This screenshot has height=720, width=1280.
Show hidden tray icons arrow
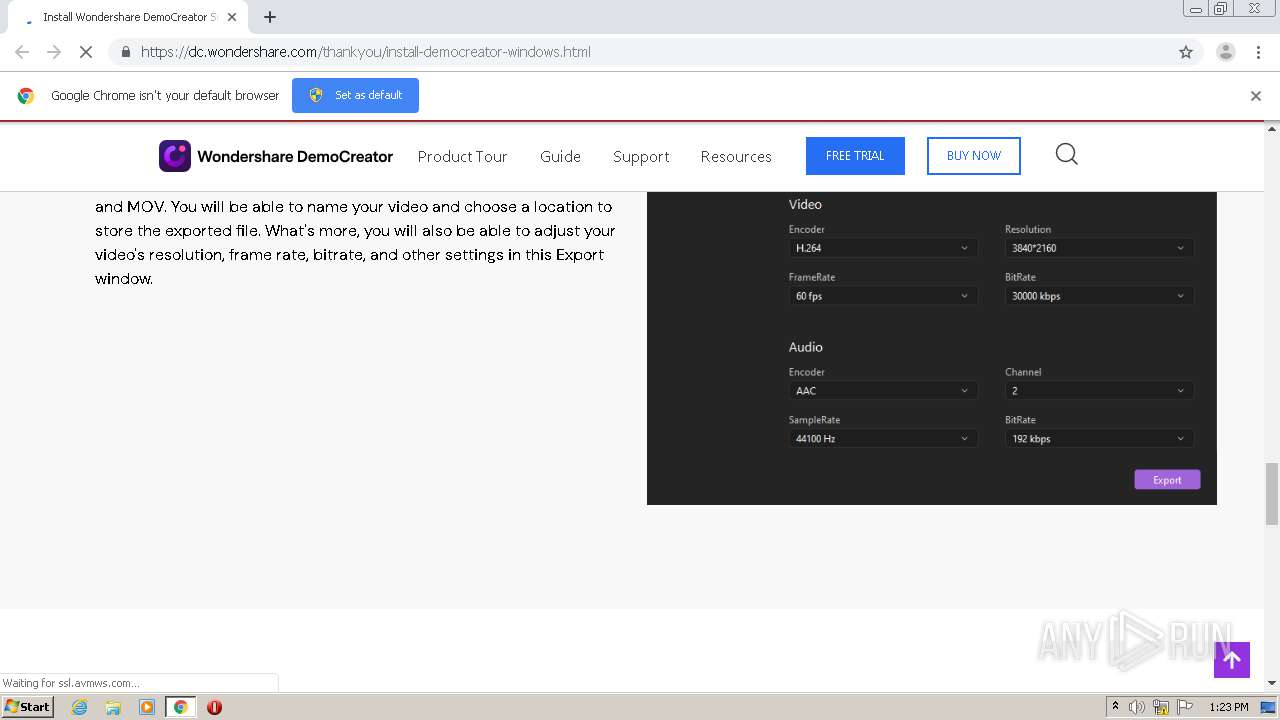coord(1115,707)
